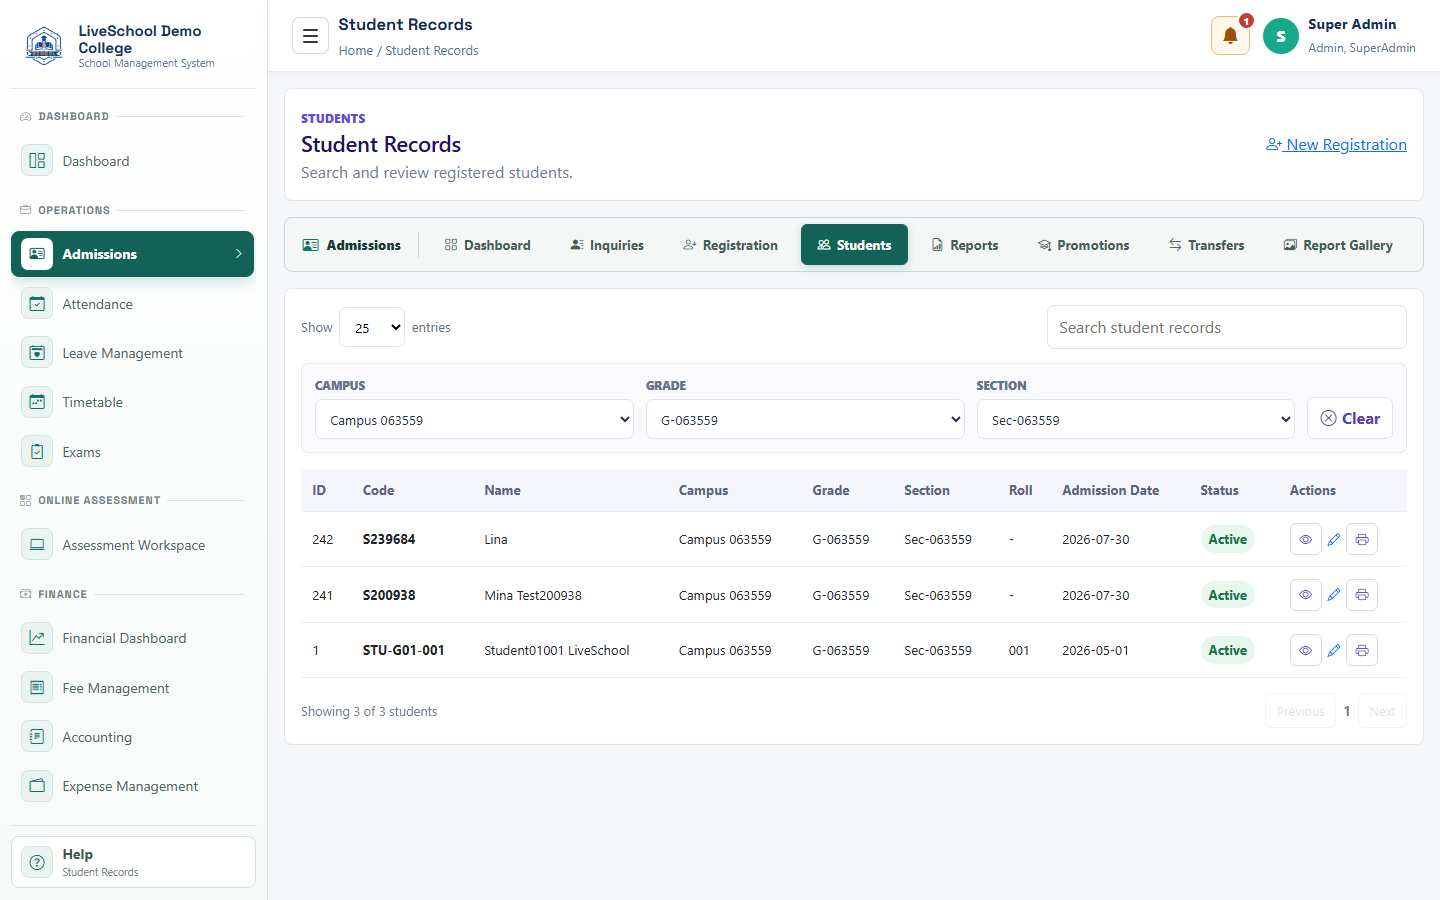1440x900 pixels.
Task: Switch to the Inquiries tab
Action: [x=607, y=245]
